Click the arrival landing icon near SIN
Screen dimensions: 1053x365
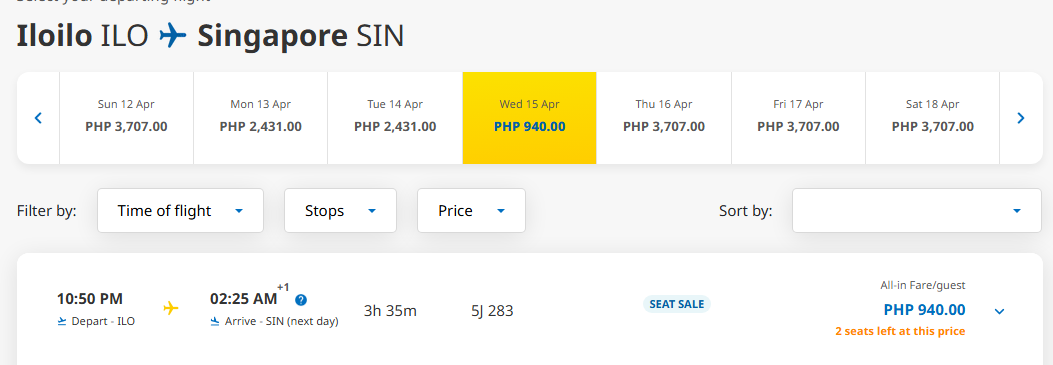point(215,321)
